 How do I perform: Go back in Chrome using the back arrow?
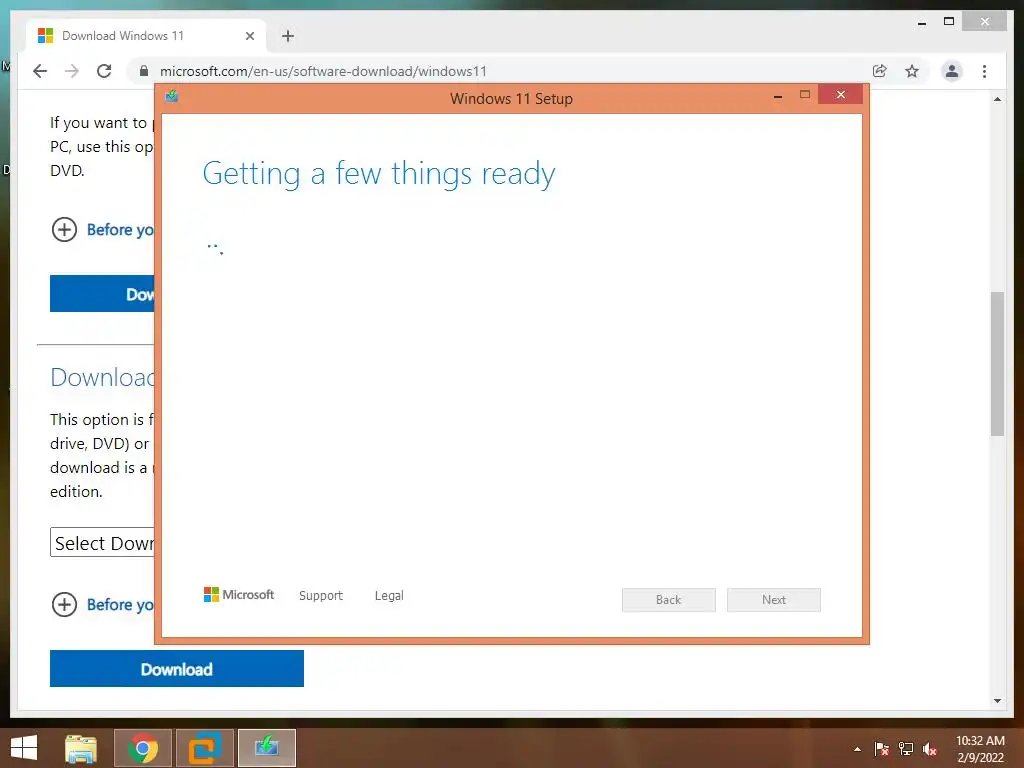[40, 71]
